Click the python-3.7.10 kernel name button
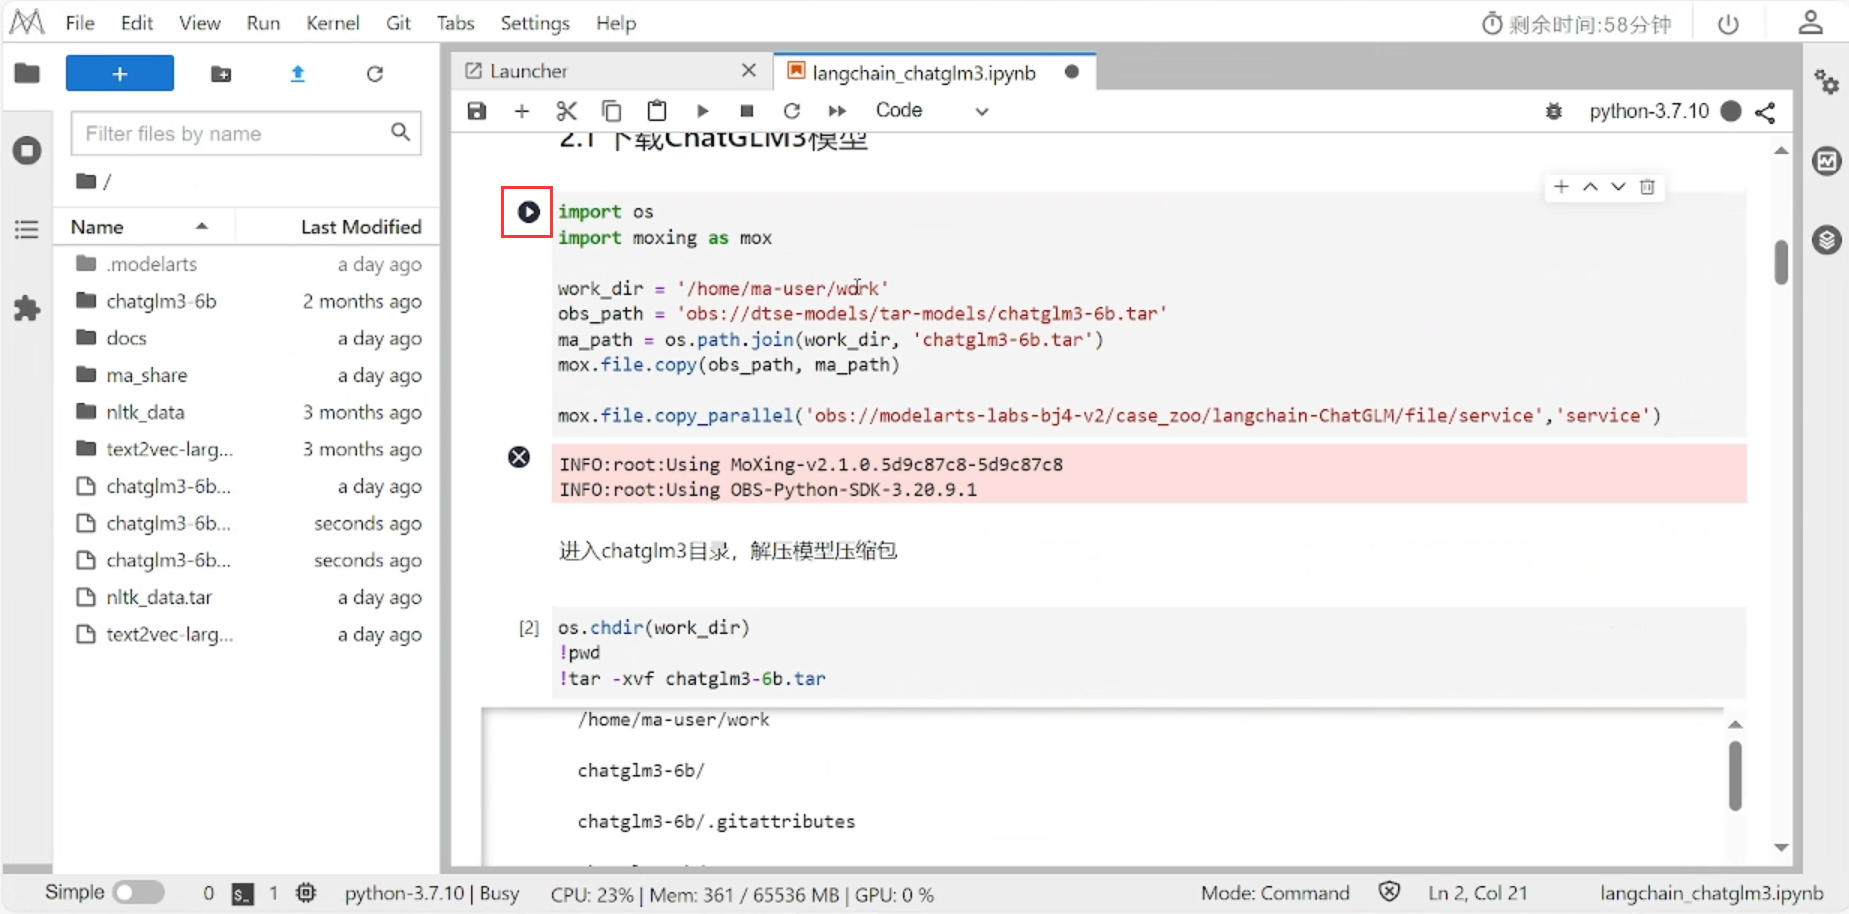 [x=1649, y=111]
